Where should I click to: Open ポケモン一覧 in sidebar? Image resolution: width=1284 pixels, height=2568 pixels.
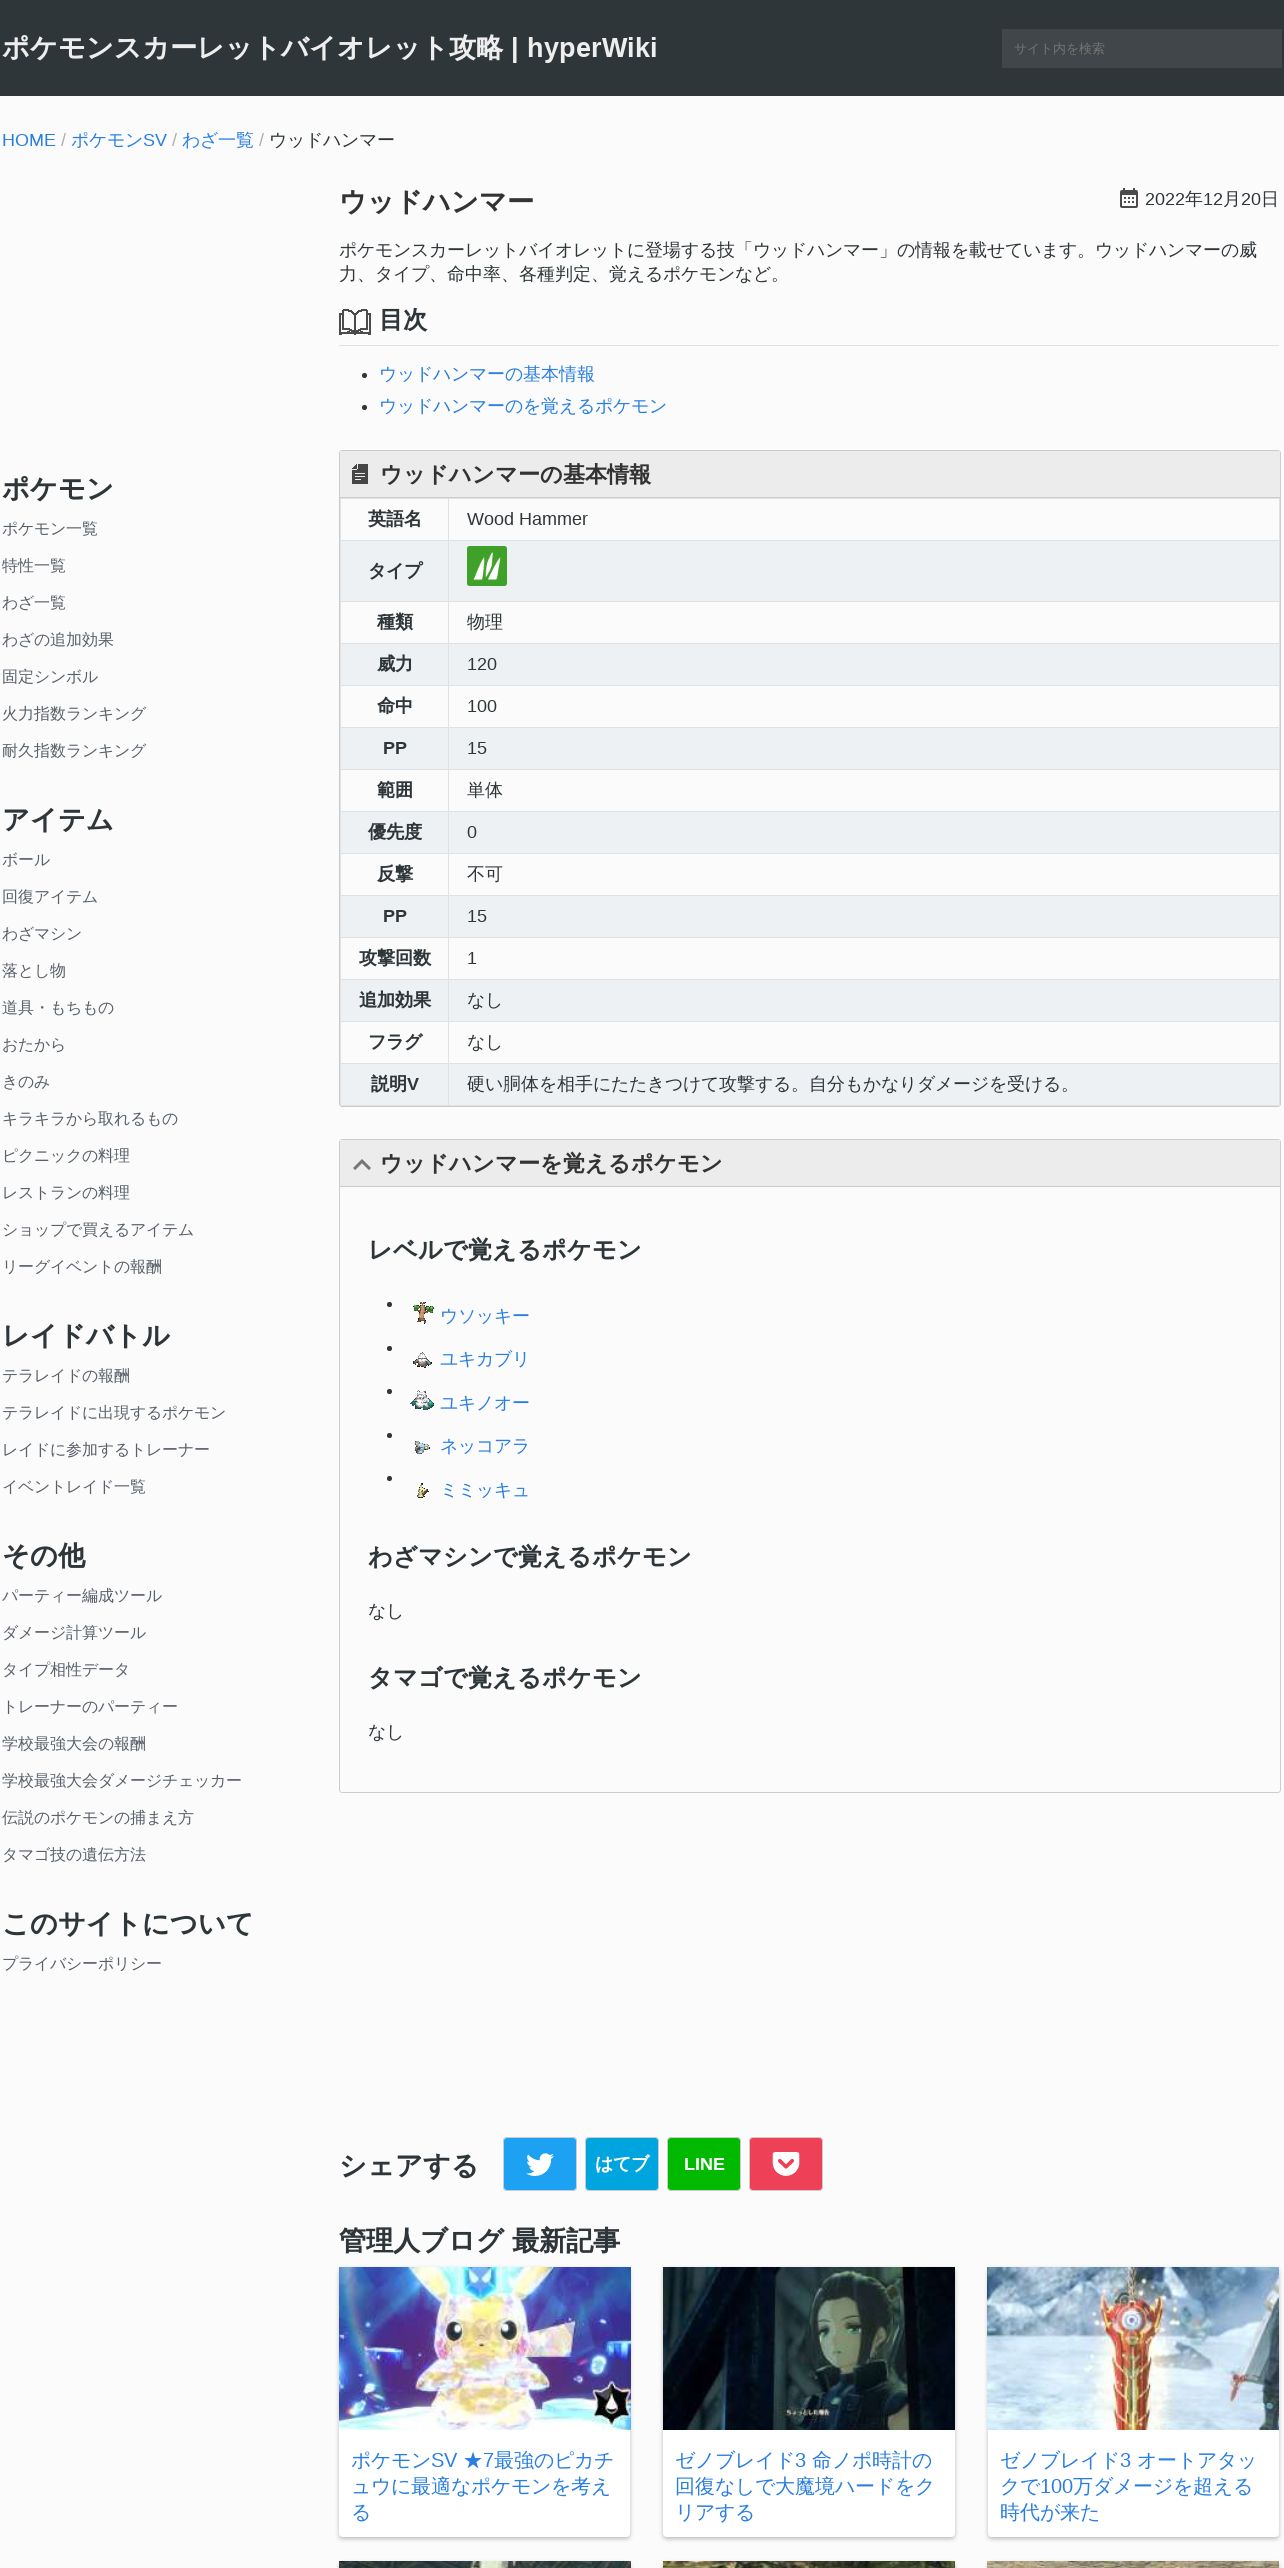point(50,529)
